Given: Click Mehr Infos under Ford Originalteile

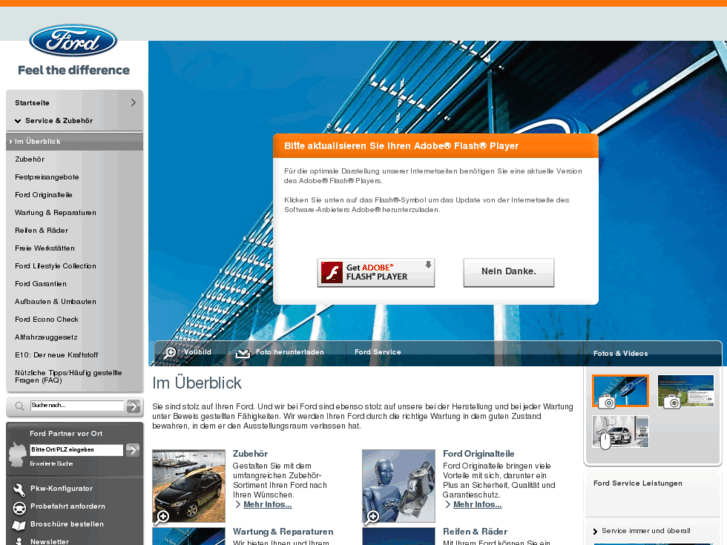Looking at the screenshot, I should pos(478,505).
